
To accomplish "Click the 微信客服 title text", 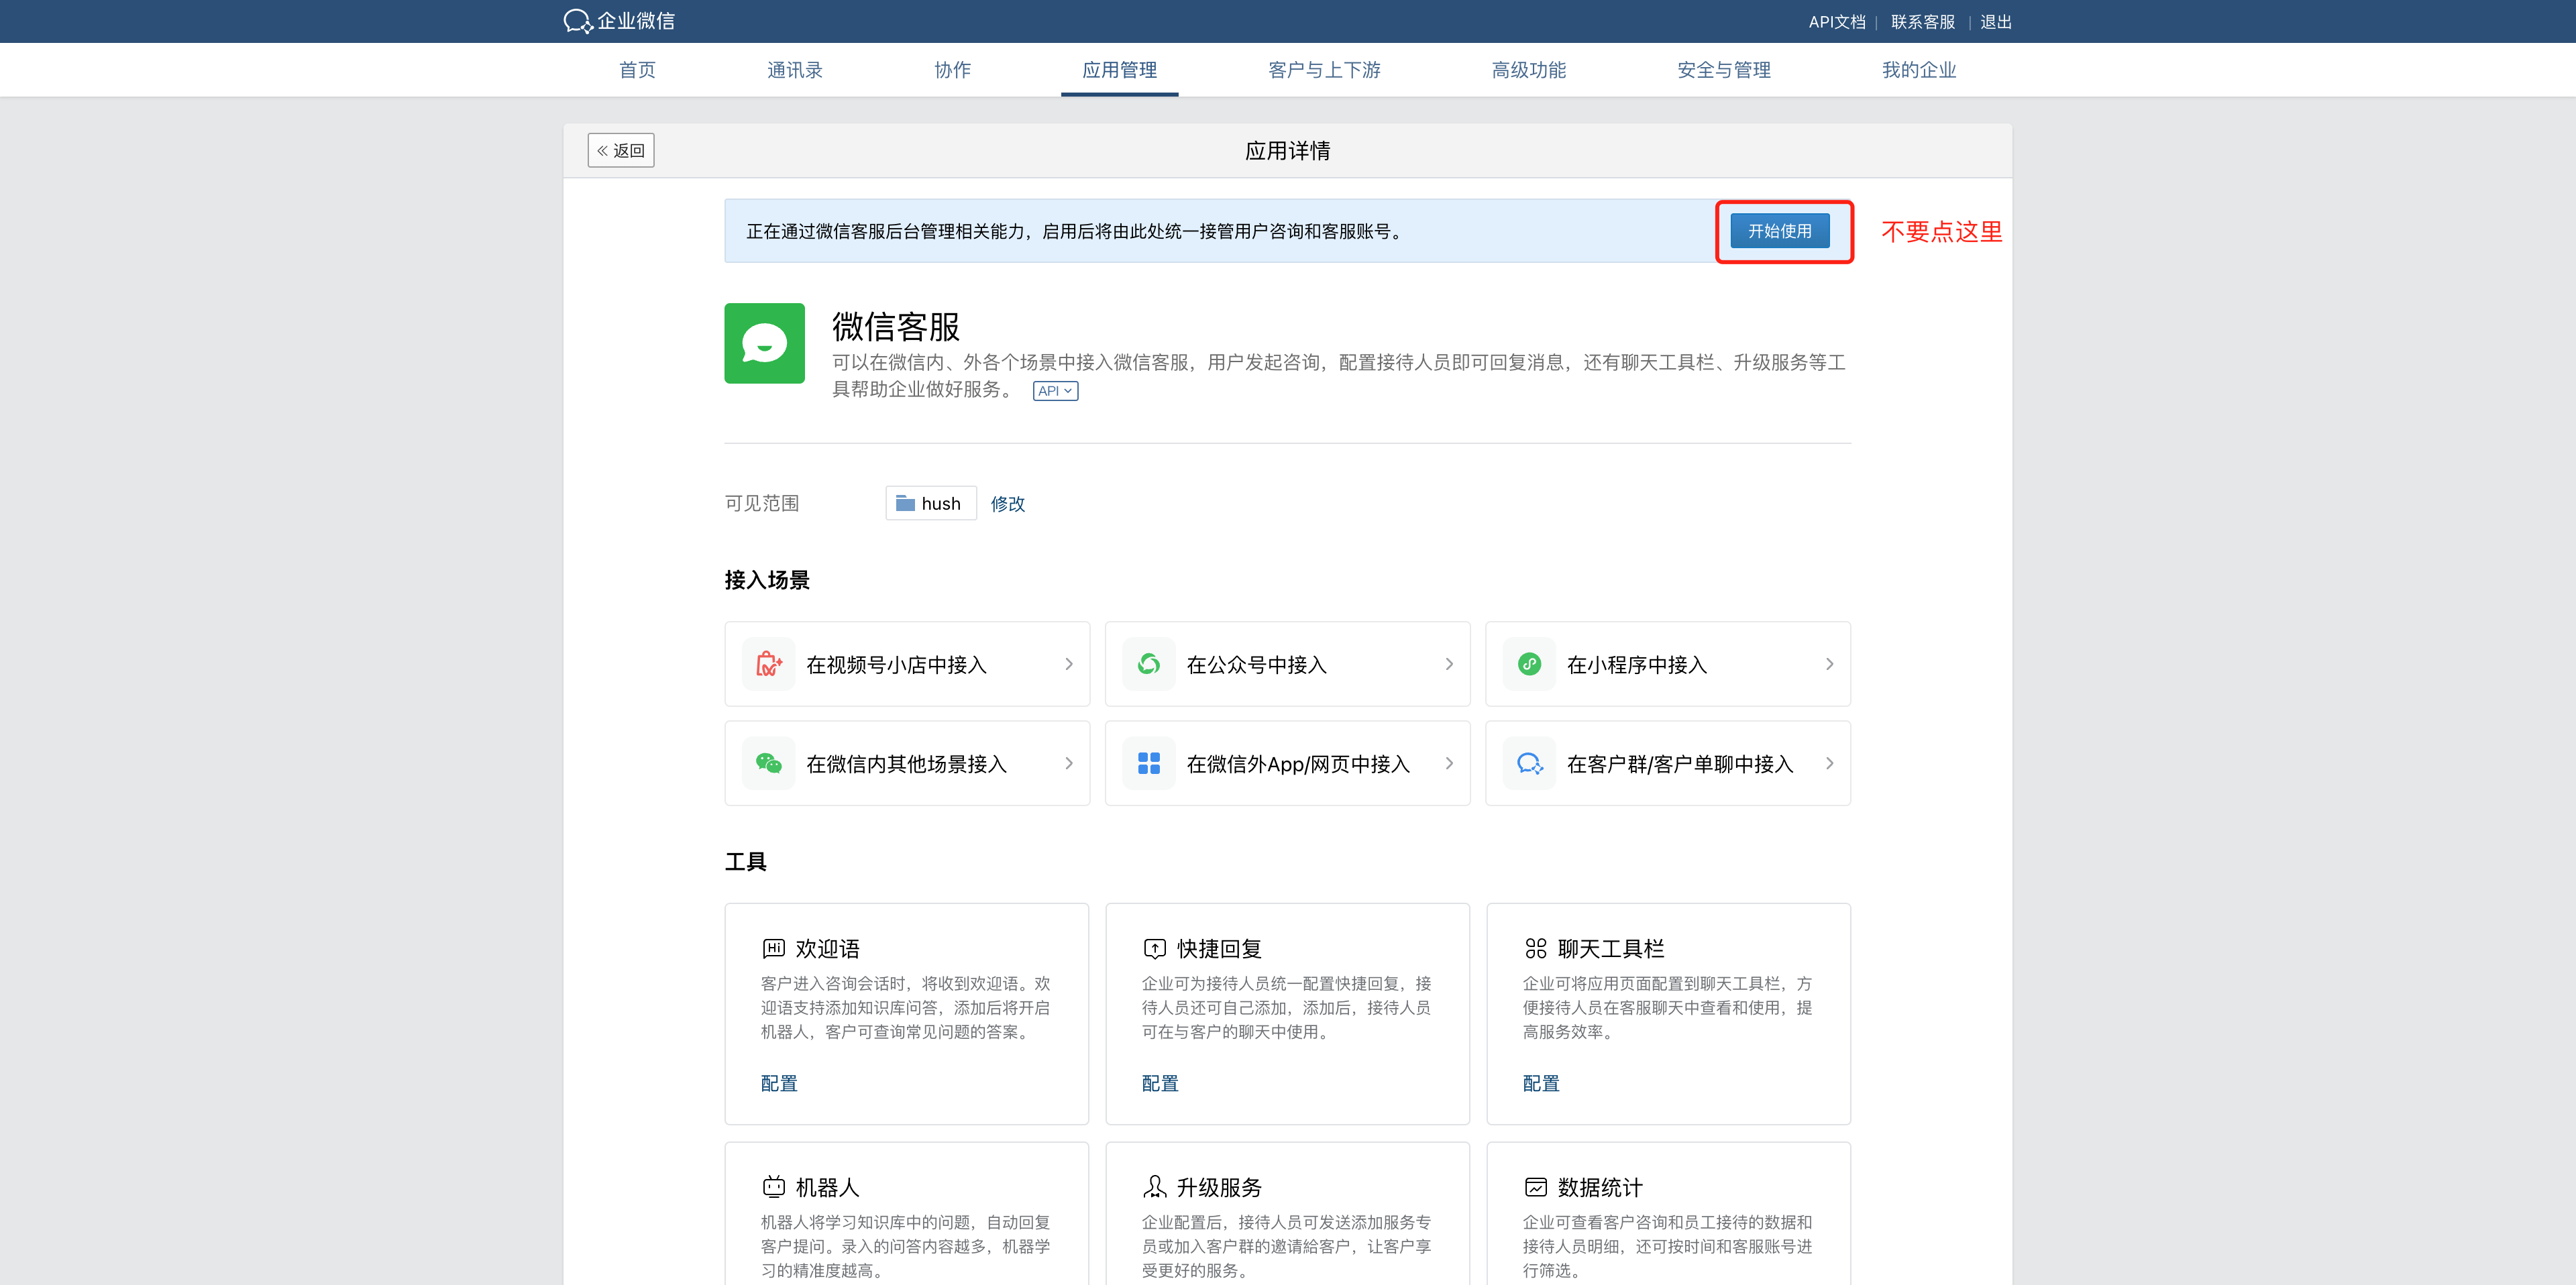I will click(x=895, y=326).
